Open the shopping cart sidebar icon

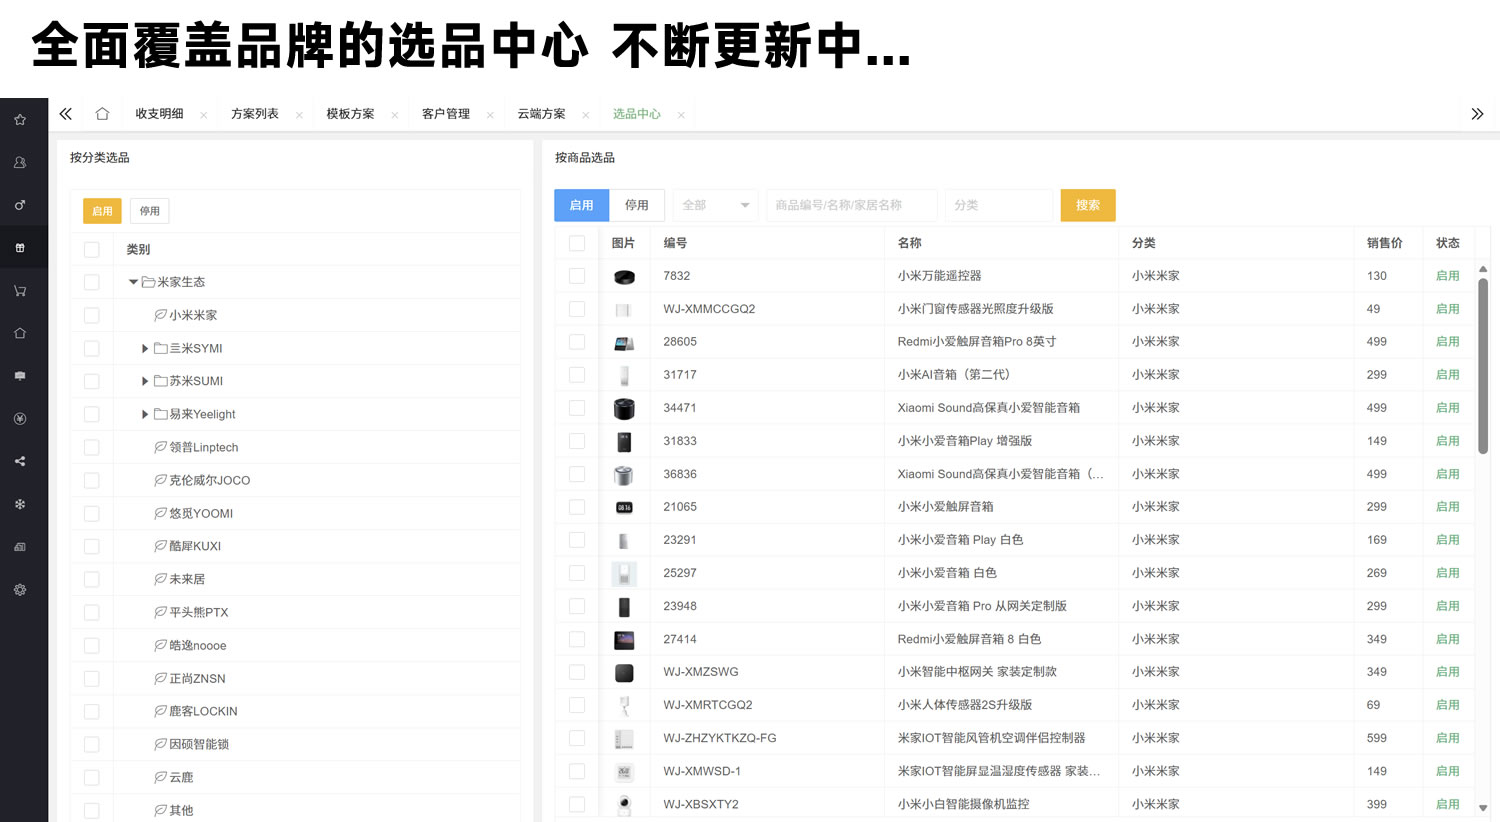tap(20, 291)
